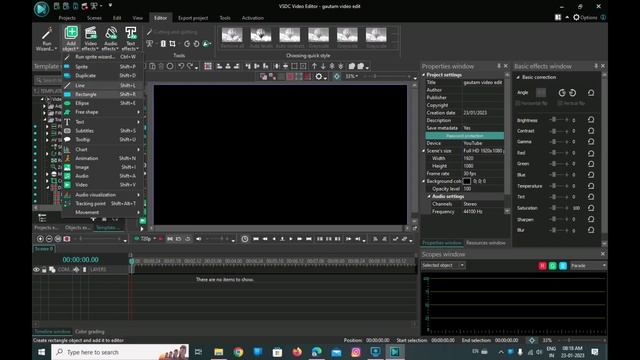Pin the Properties window
The width and height of the screenshot is (640, 360).
pyautogui.click(x=499, y=66)
